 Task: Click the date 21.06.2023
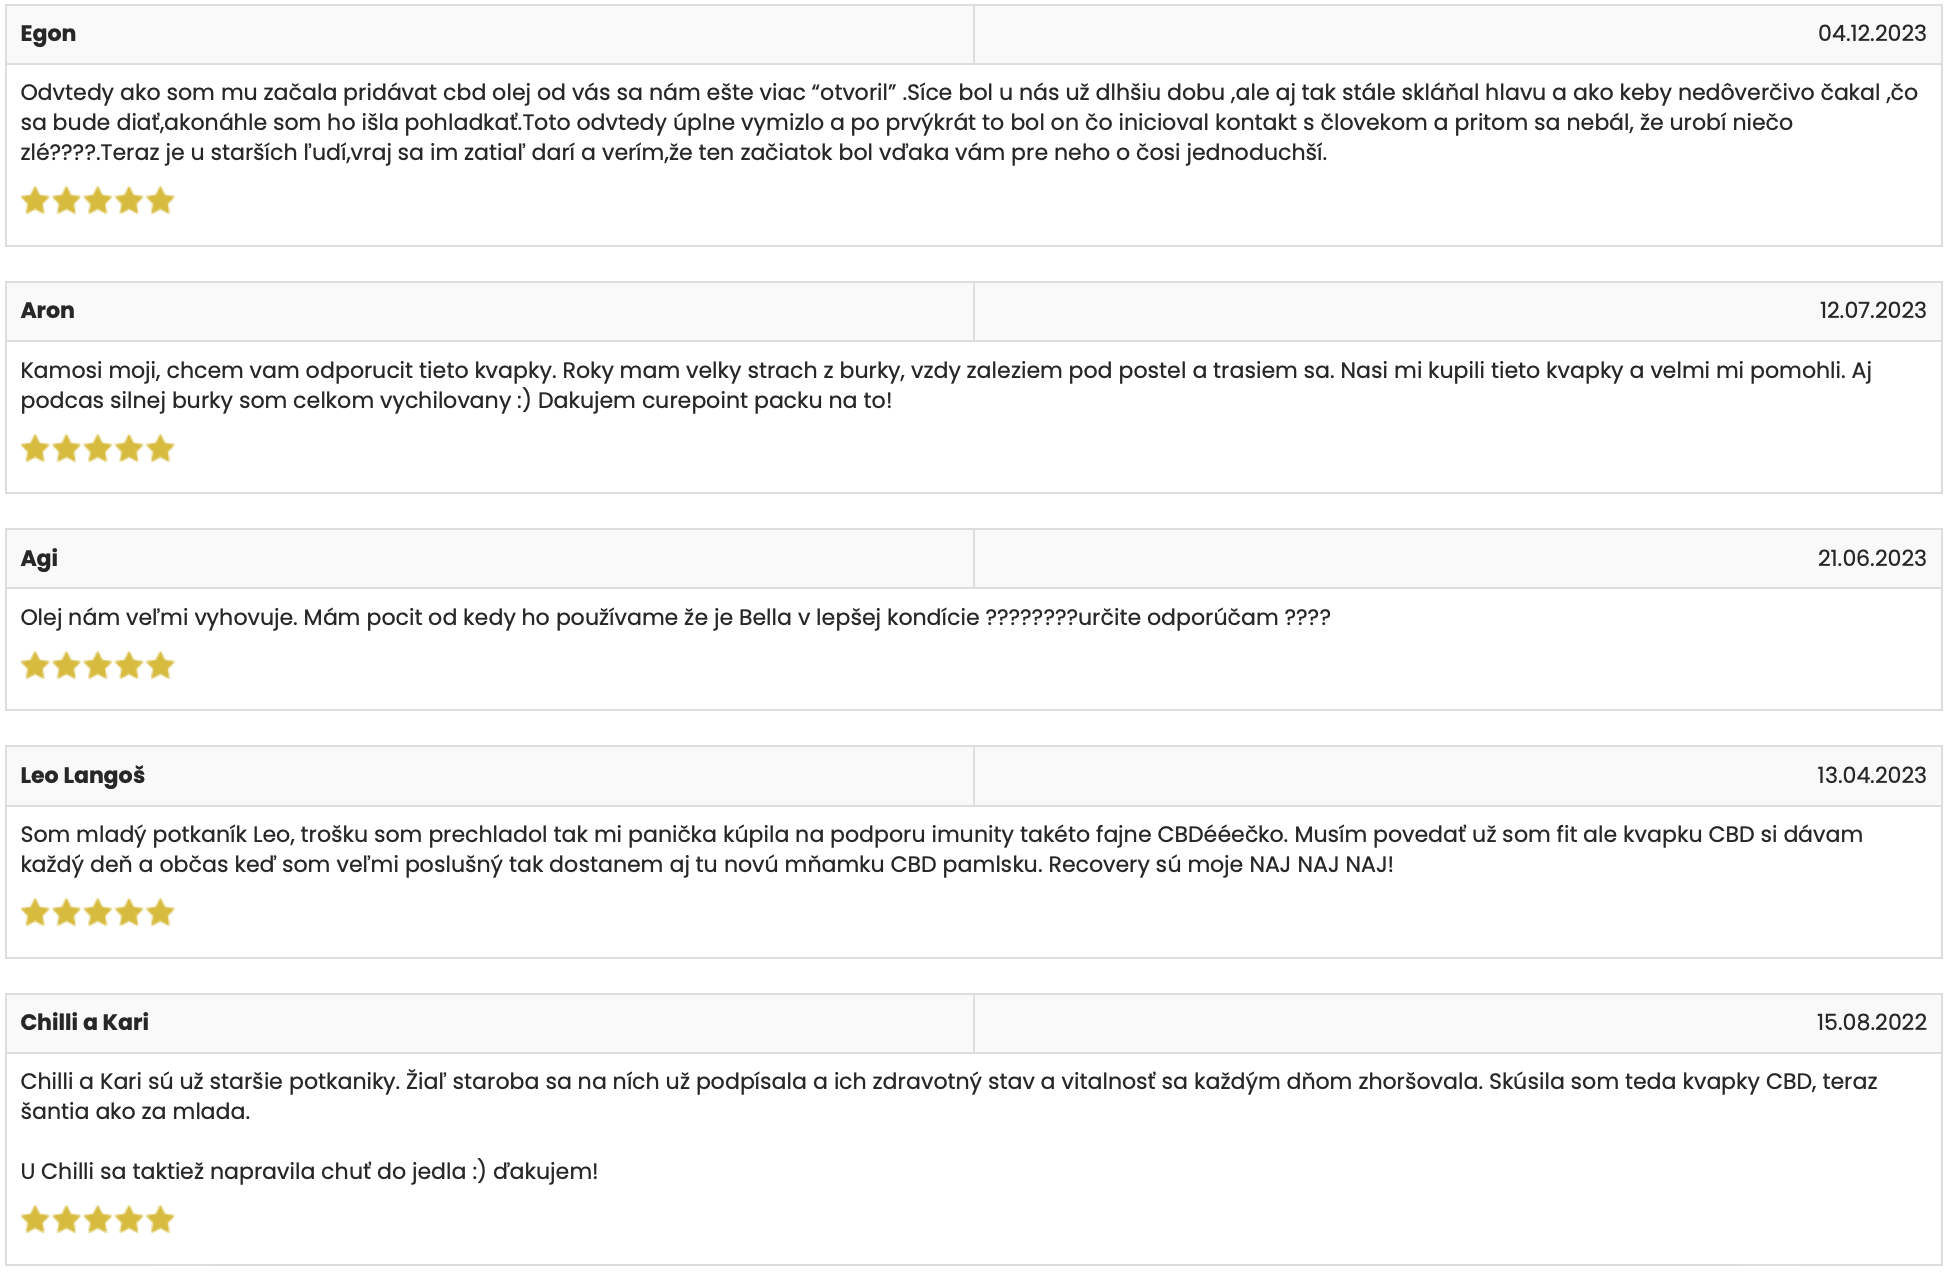(x=1872, y=558)
